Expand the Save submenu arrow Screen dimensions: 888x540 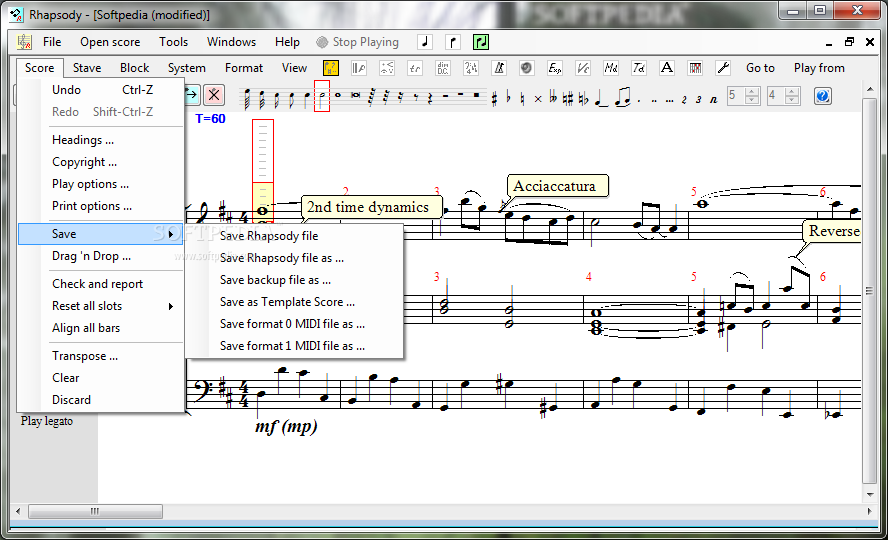(171, 234)
